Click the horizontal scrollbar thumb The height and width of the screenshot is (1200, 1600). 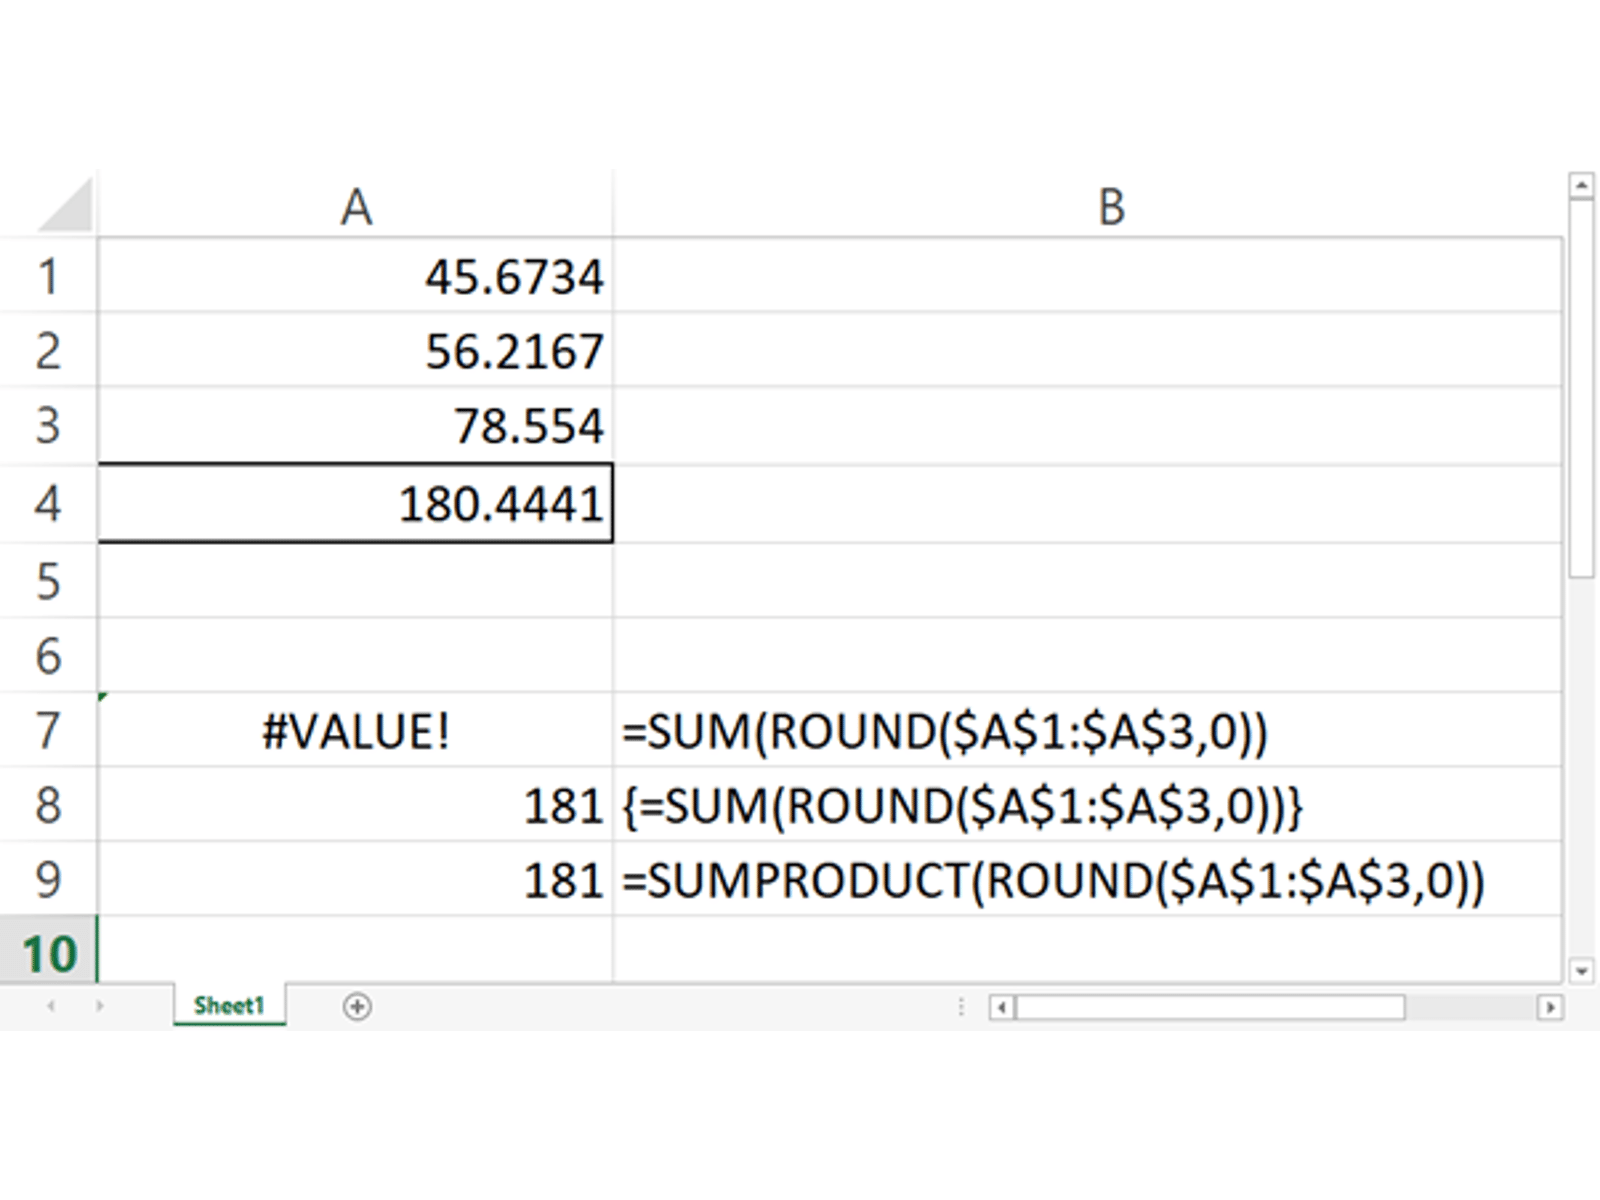tap(1210, 1007)
